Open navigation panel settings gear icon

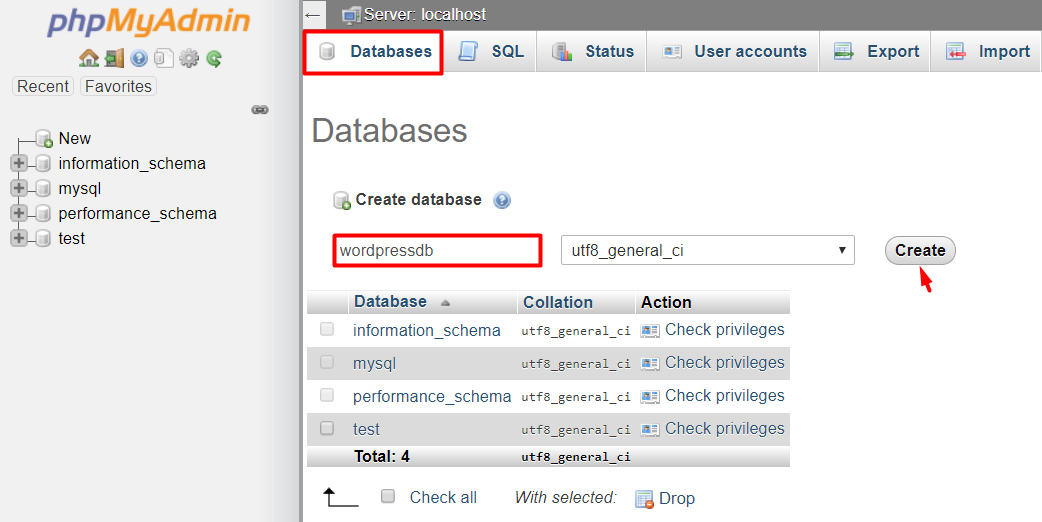pos(189,59)
